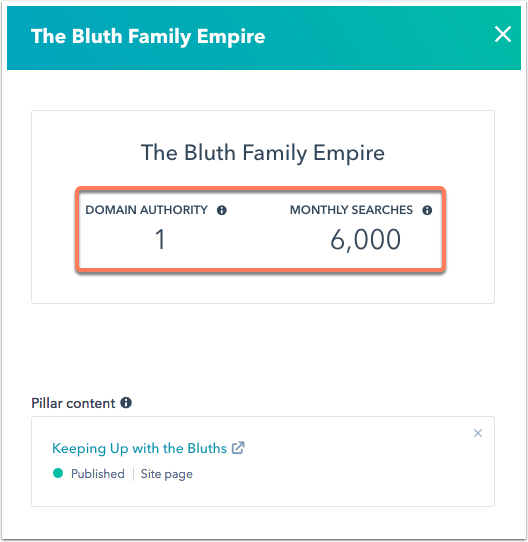Click the green Published status dot
528x542 pixels.
(x=58, y=473)
